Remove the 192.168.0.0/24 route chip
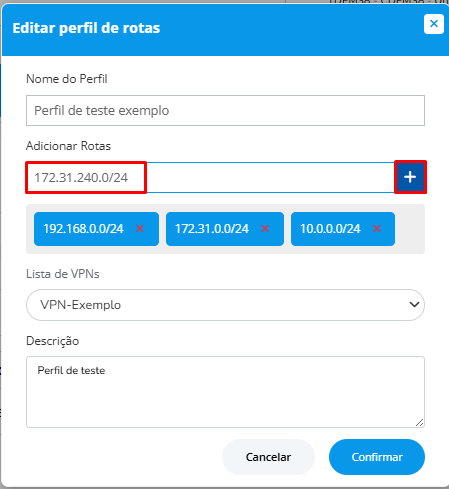 click(140, 229)
